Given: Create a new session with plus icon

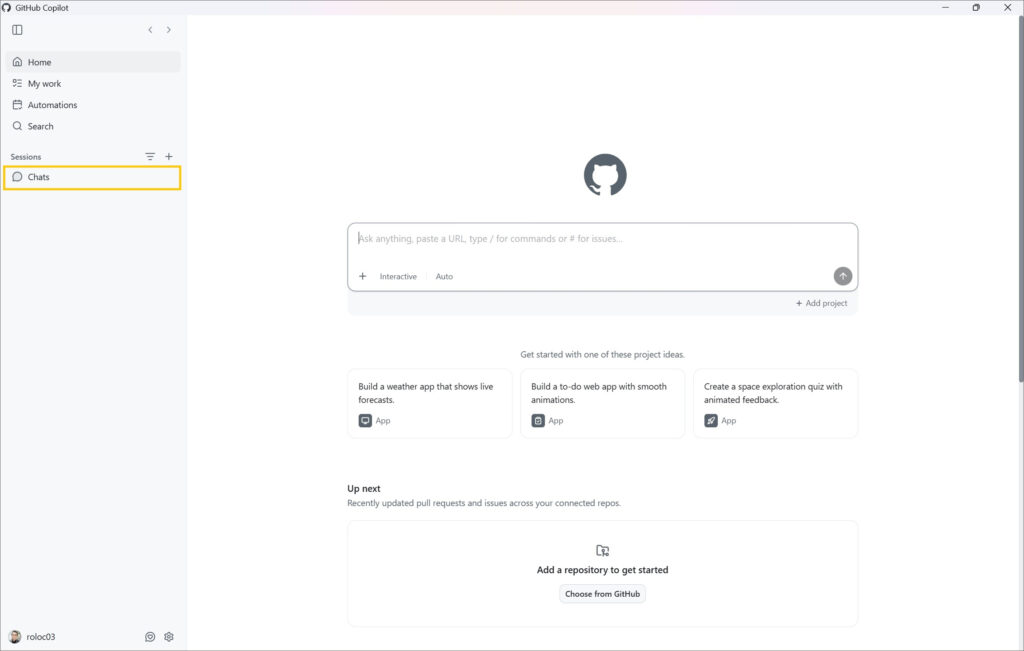Looking at the screenshot, I should 169,157.
